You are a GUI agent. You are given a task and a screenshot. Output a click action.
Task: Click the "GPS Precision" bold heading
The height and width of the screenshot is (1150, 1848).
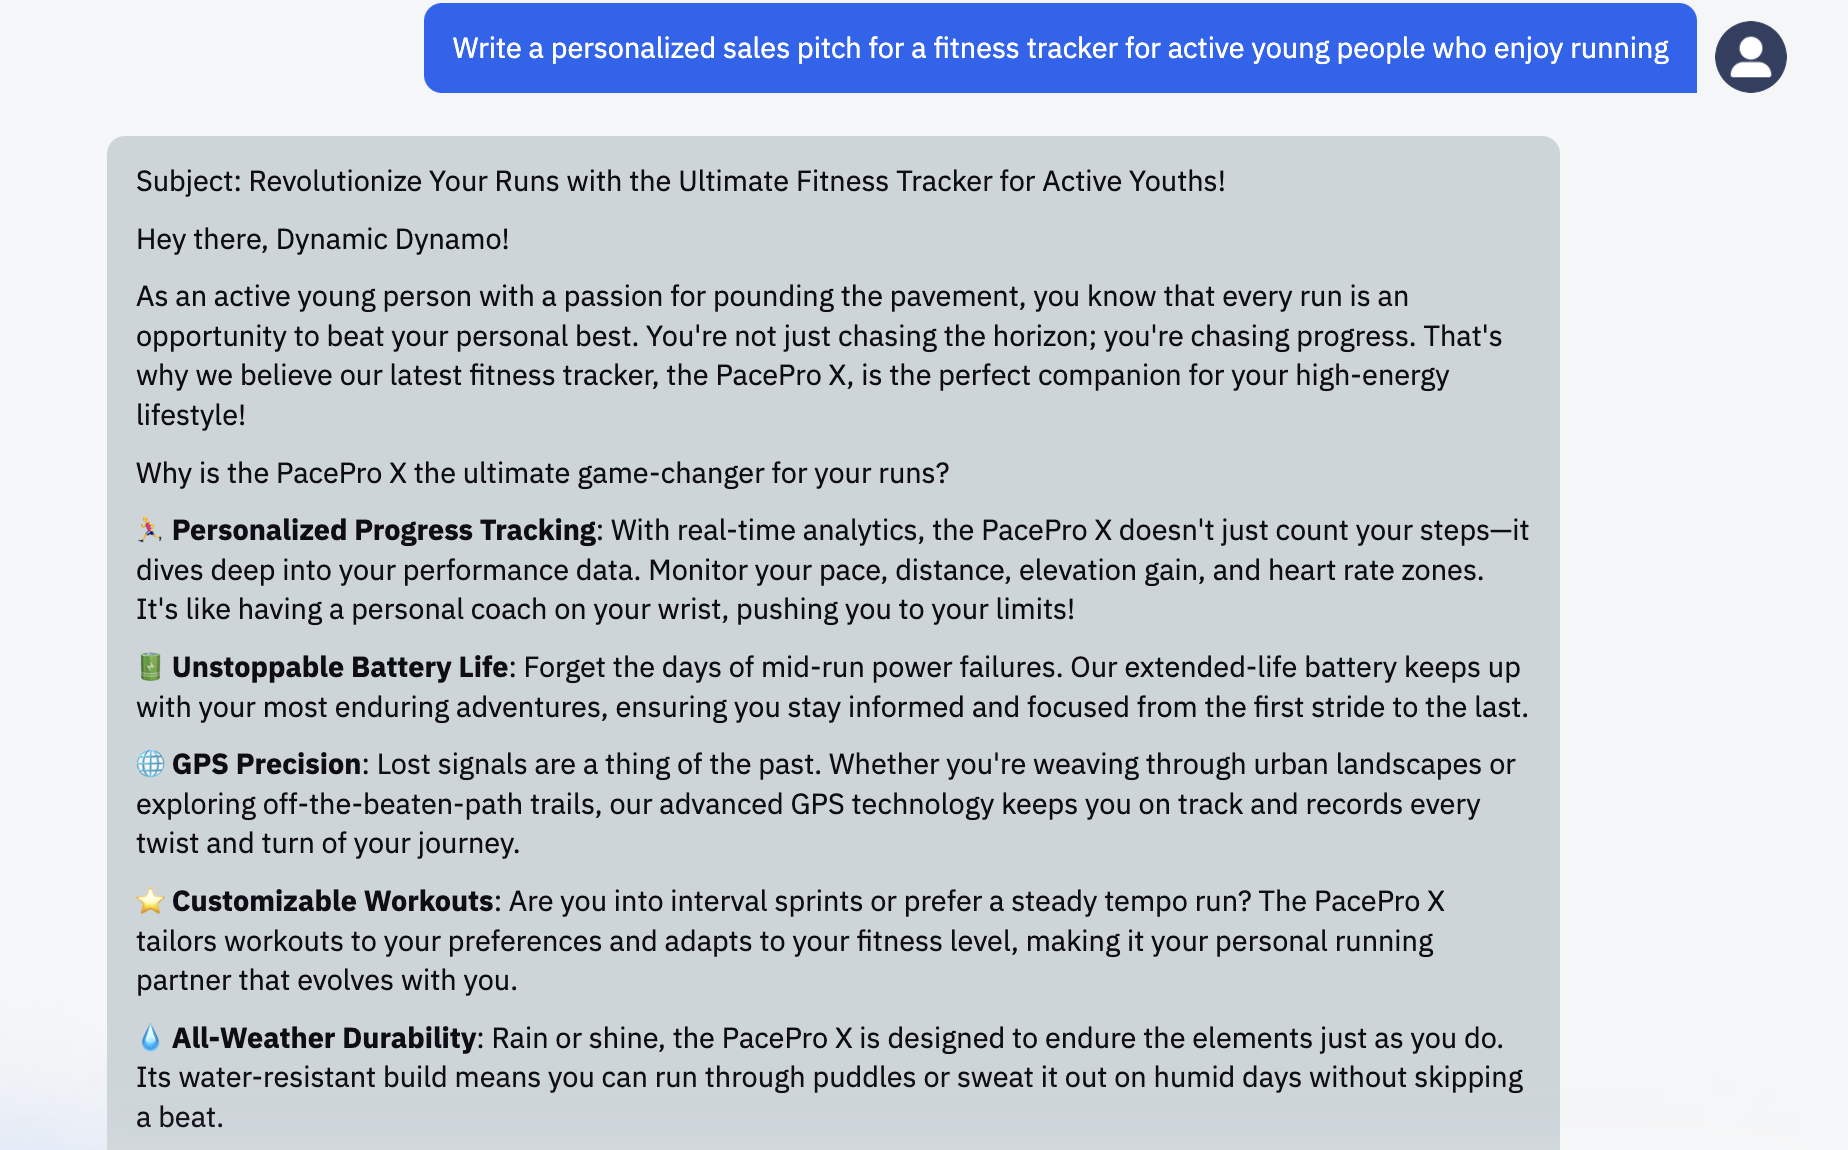[x=266, y=764]
